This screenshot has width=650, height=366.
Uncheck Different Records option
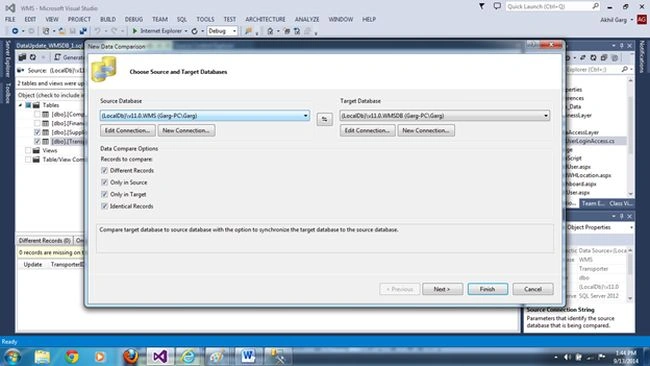104,170
